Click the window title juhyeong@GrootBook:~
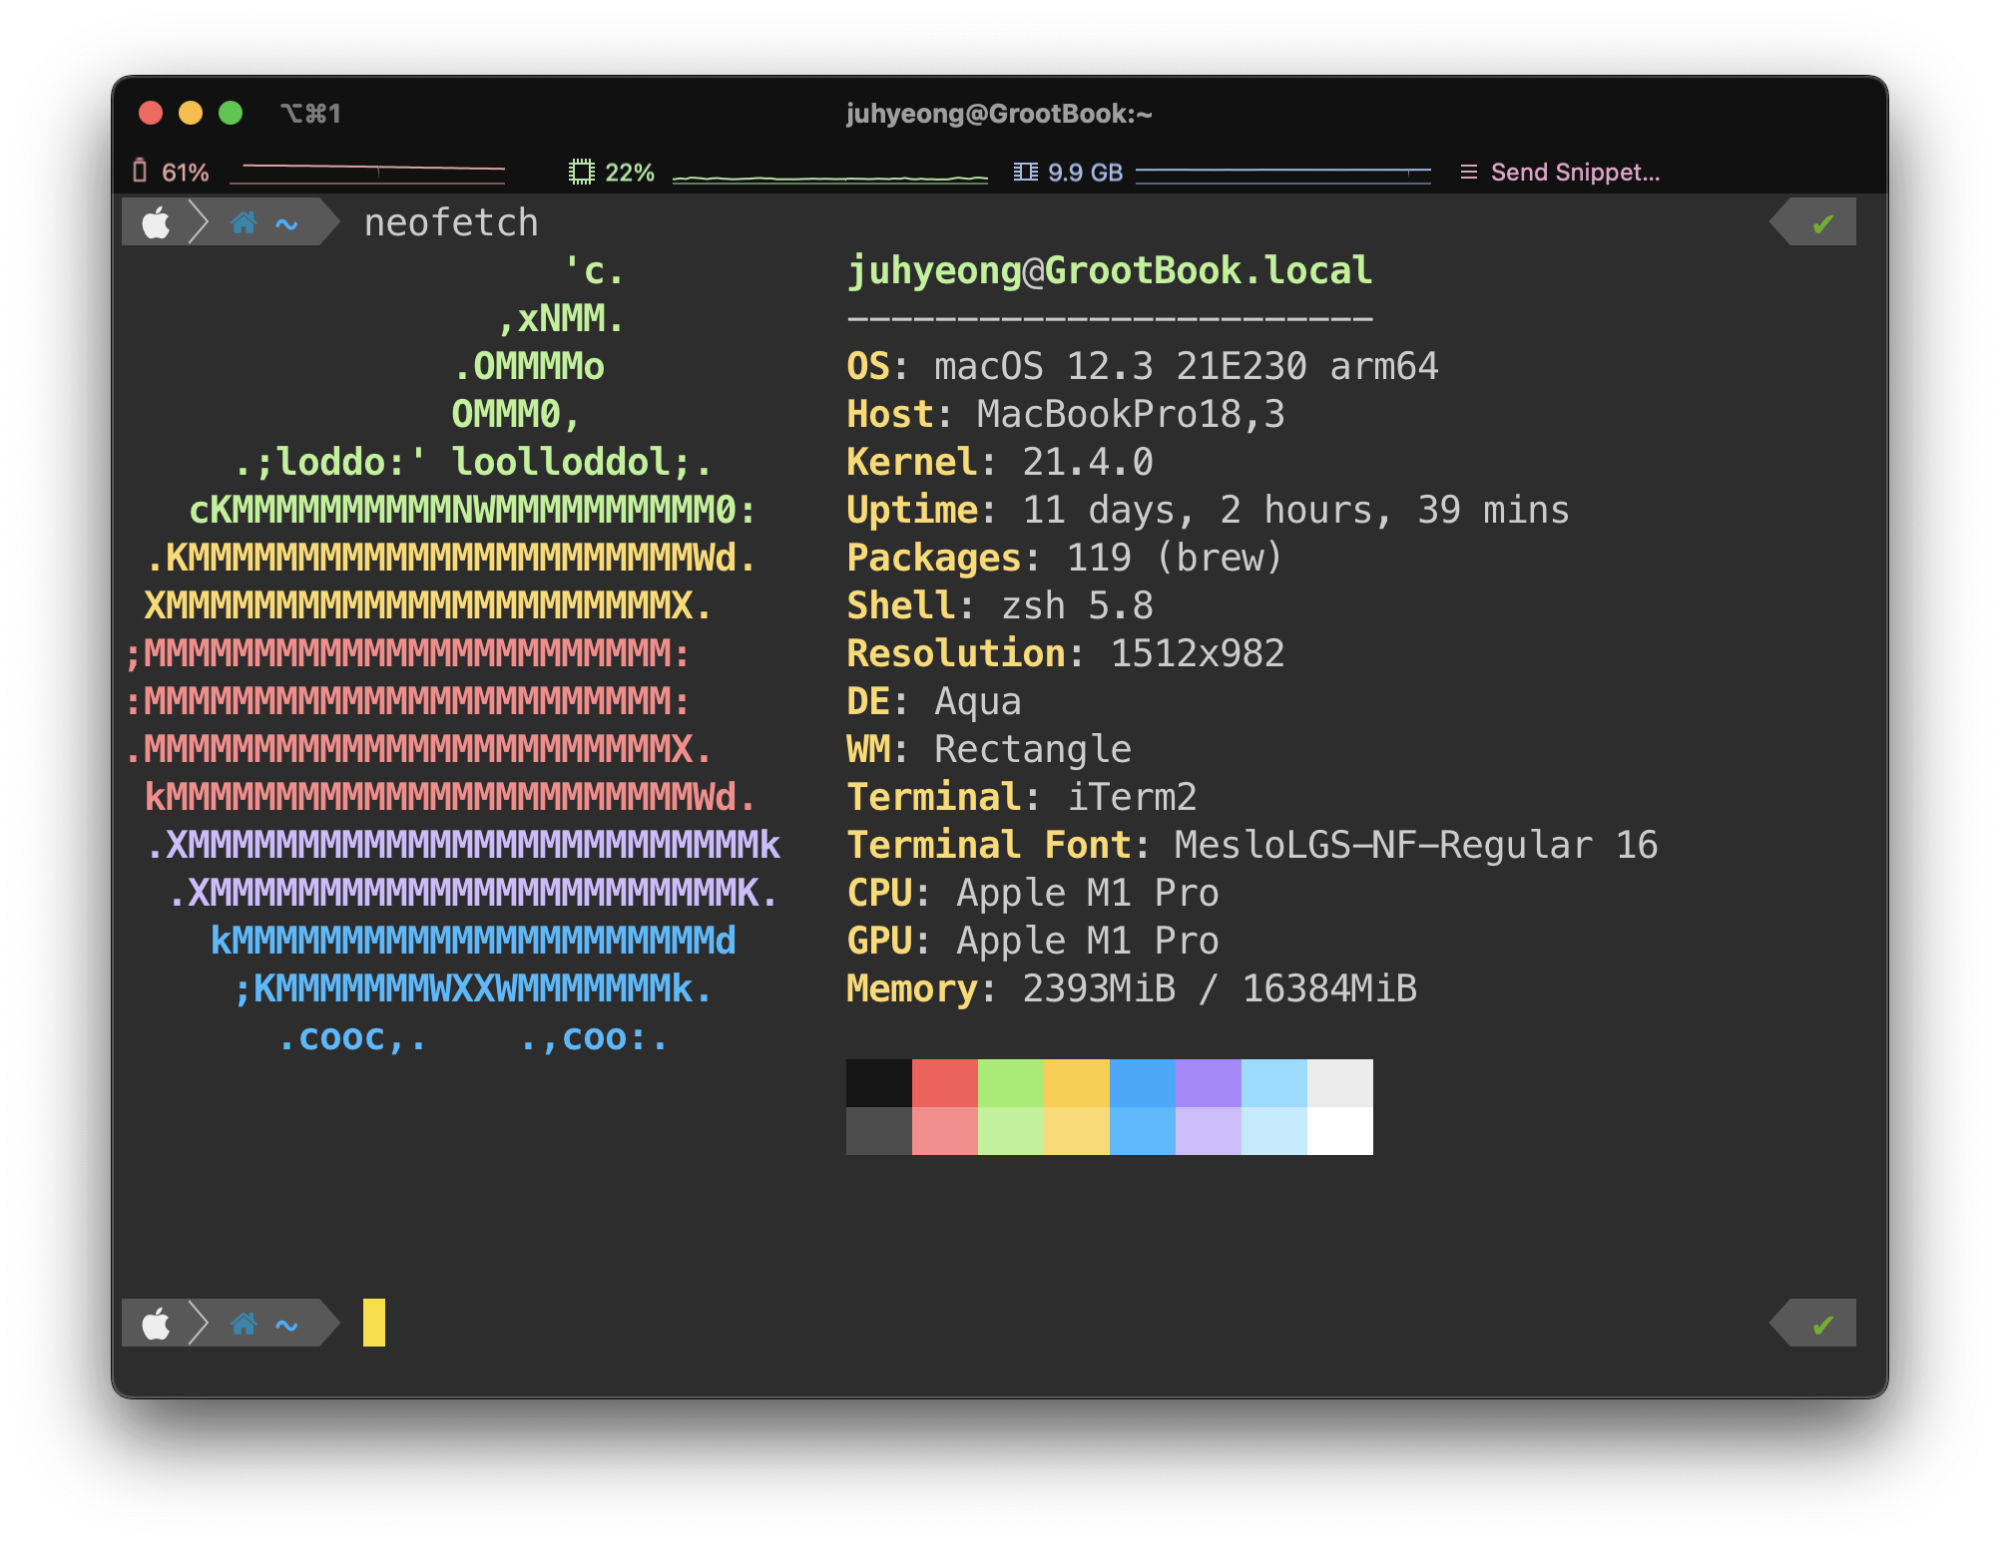This screenshot has width=2000, height=1546. pyautogui.click(x=999, y=114)
